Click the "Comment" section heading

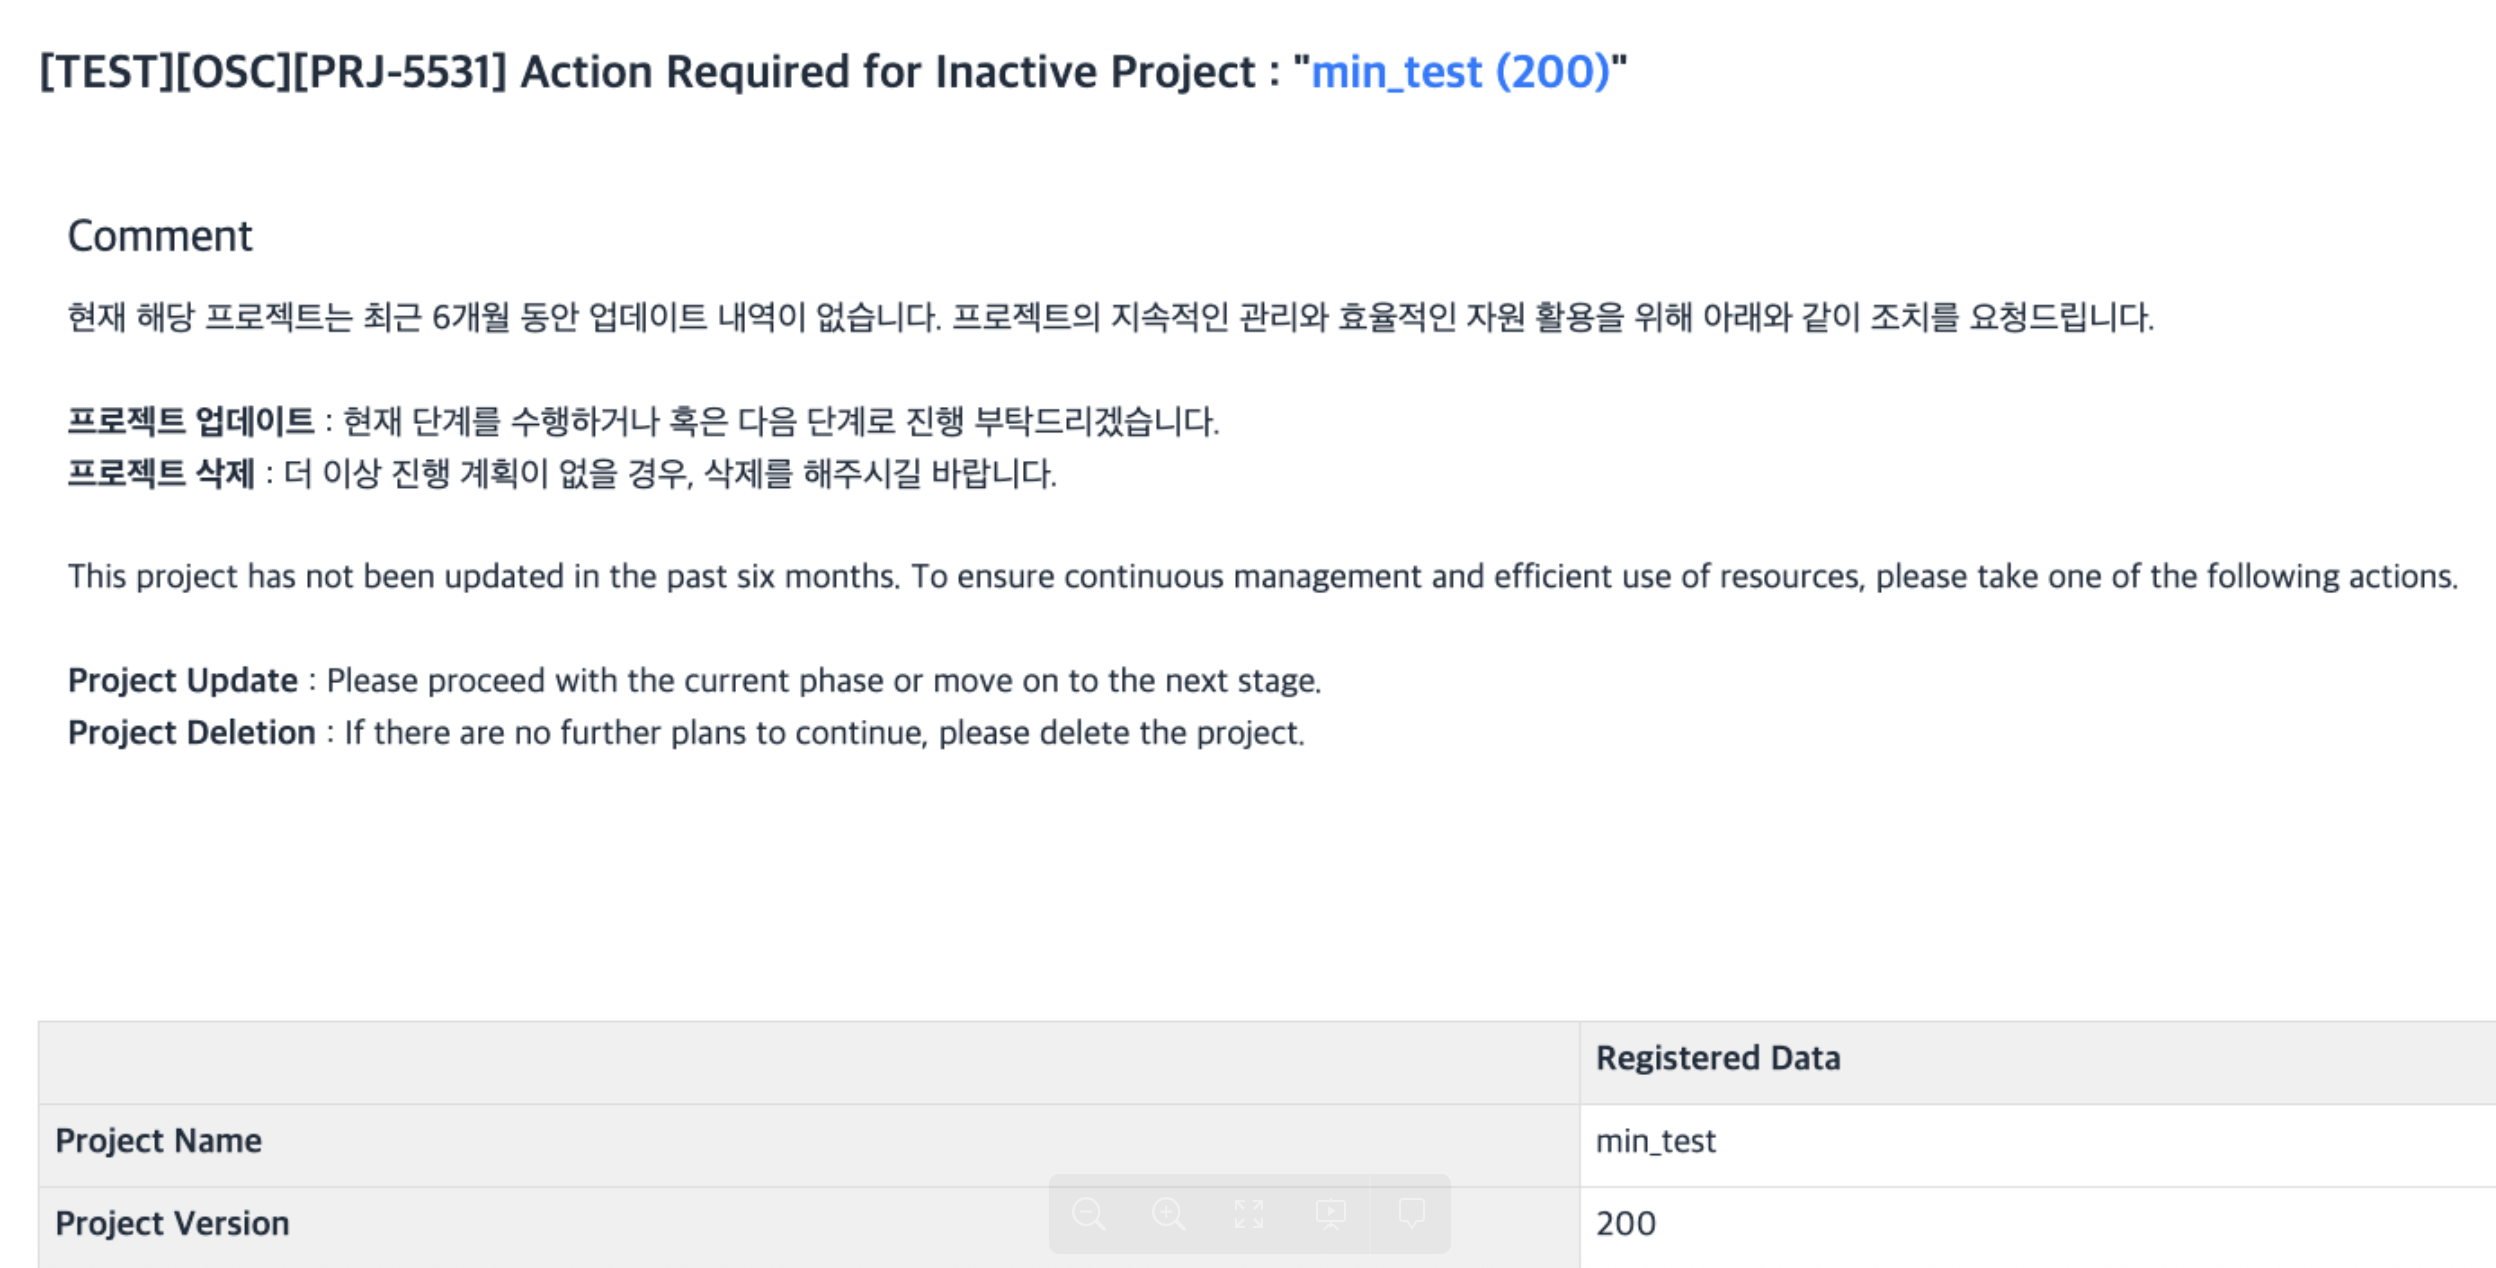tap(160, 236)
